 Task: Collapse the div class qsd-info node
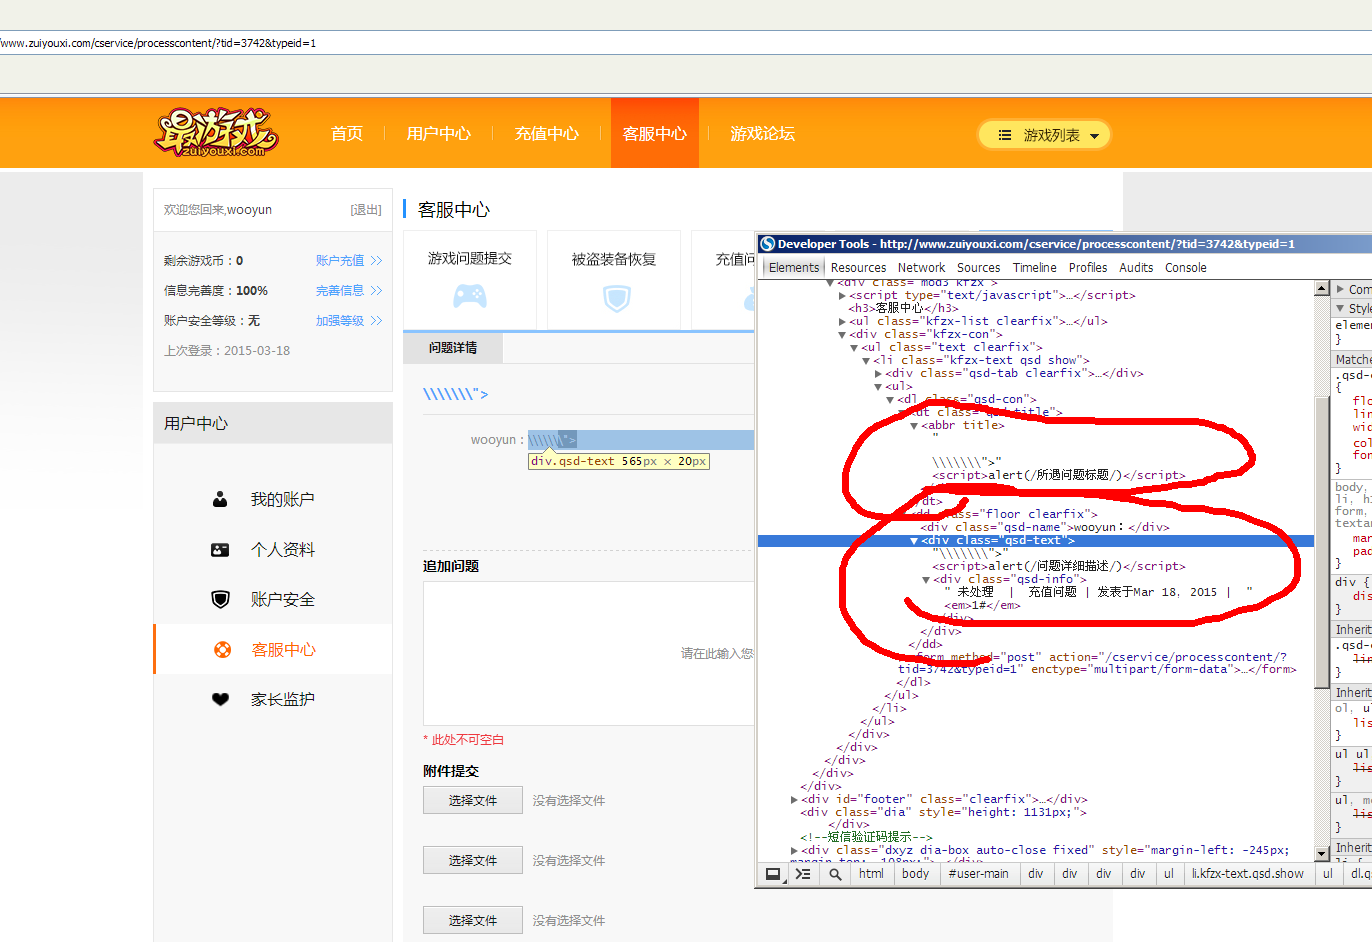[x=926, y=580]
